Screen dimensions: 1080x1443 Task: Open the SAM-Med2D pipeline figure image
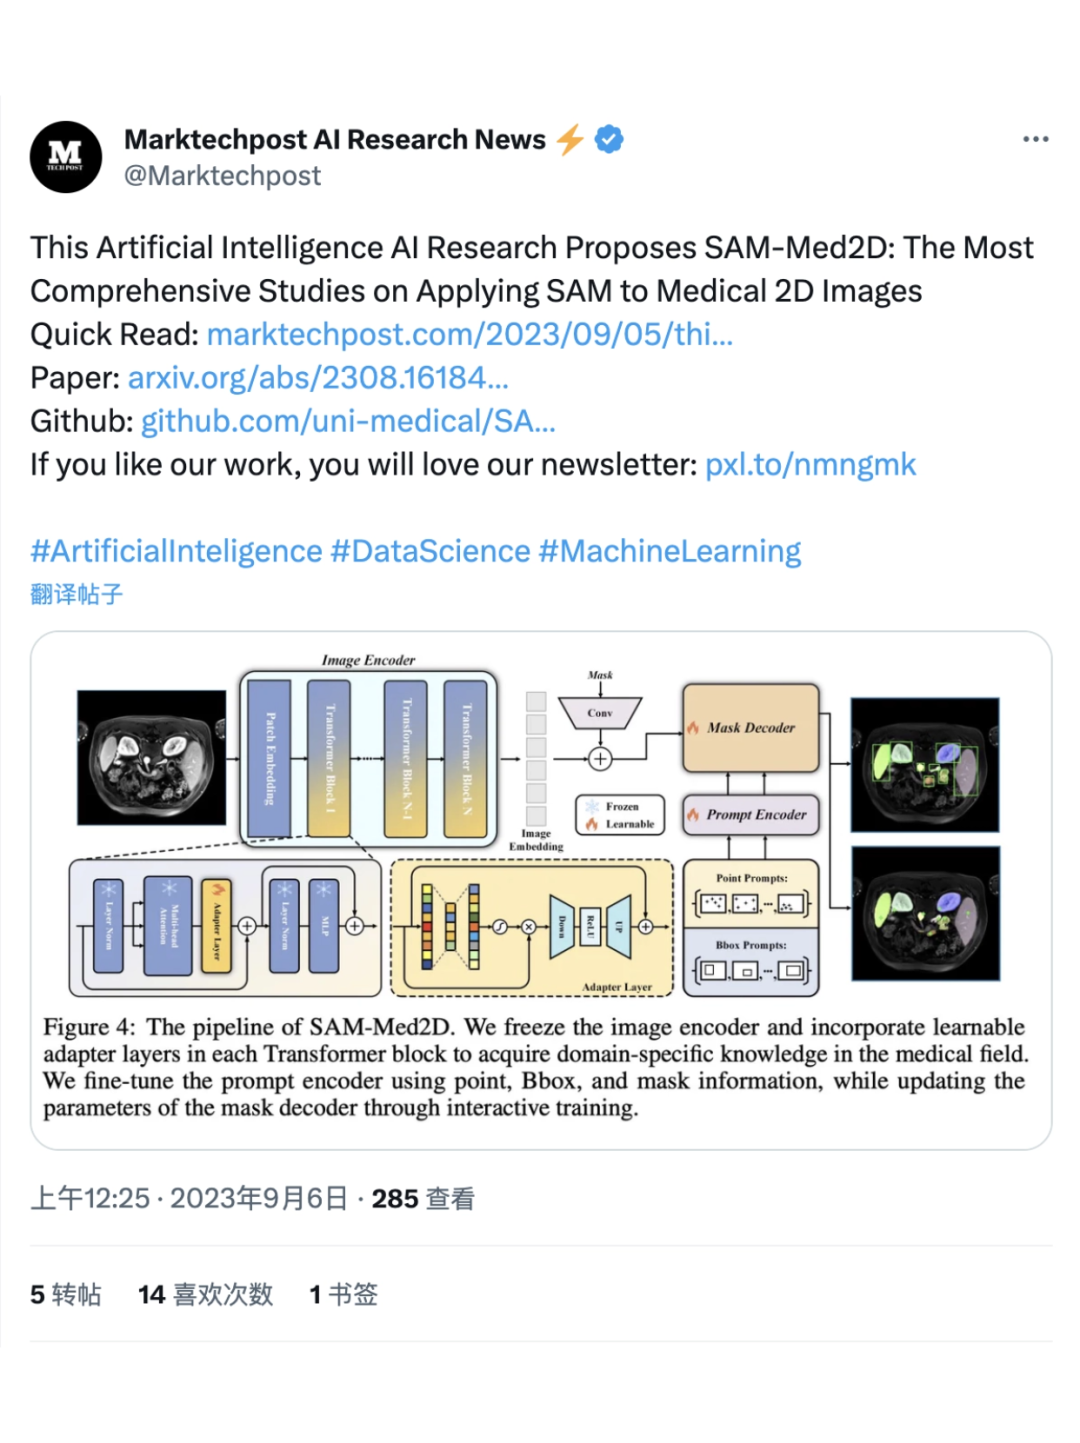tap(541, 890)
